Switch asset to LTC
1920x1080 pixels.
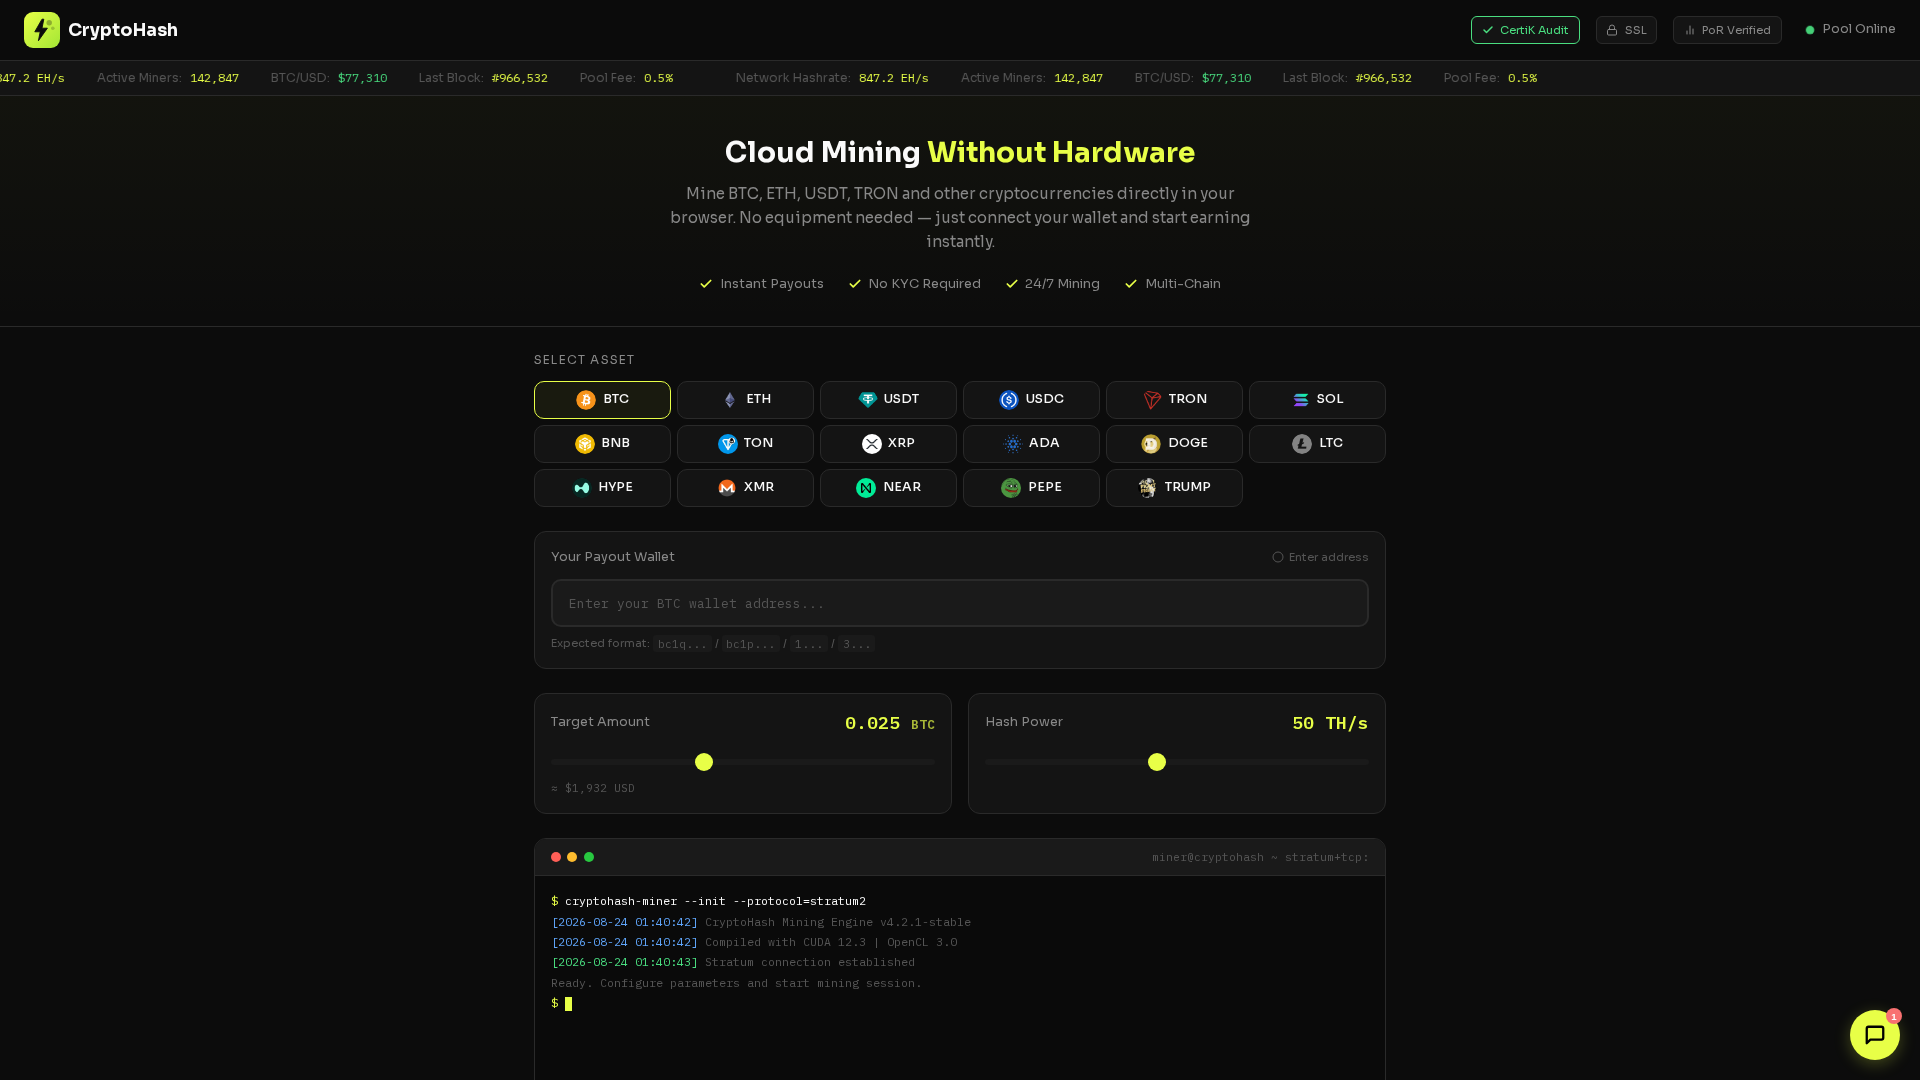coord(1317,444)
